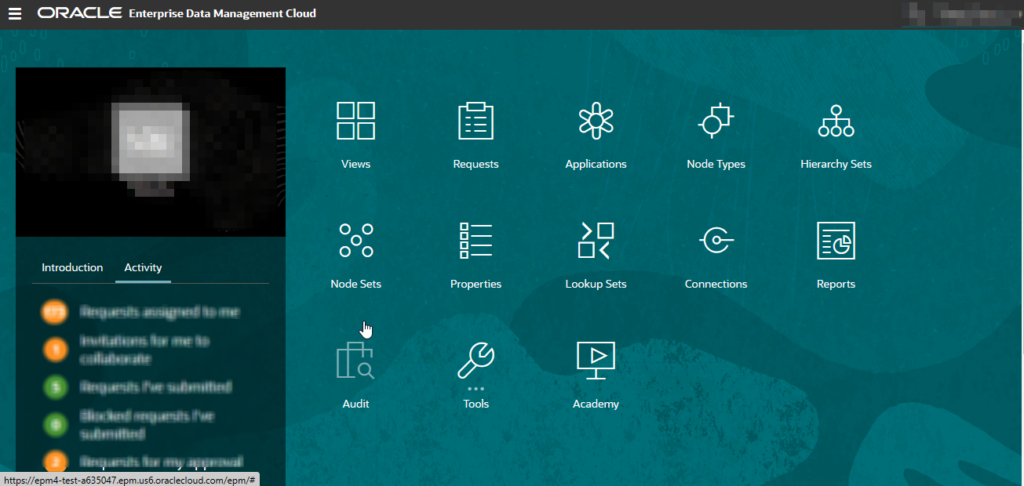Image resolution: width=1024 pixels, height=486 pixels.
Task: Open Requests for my approval link
Action: 161,462
